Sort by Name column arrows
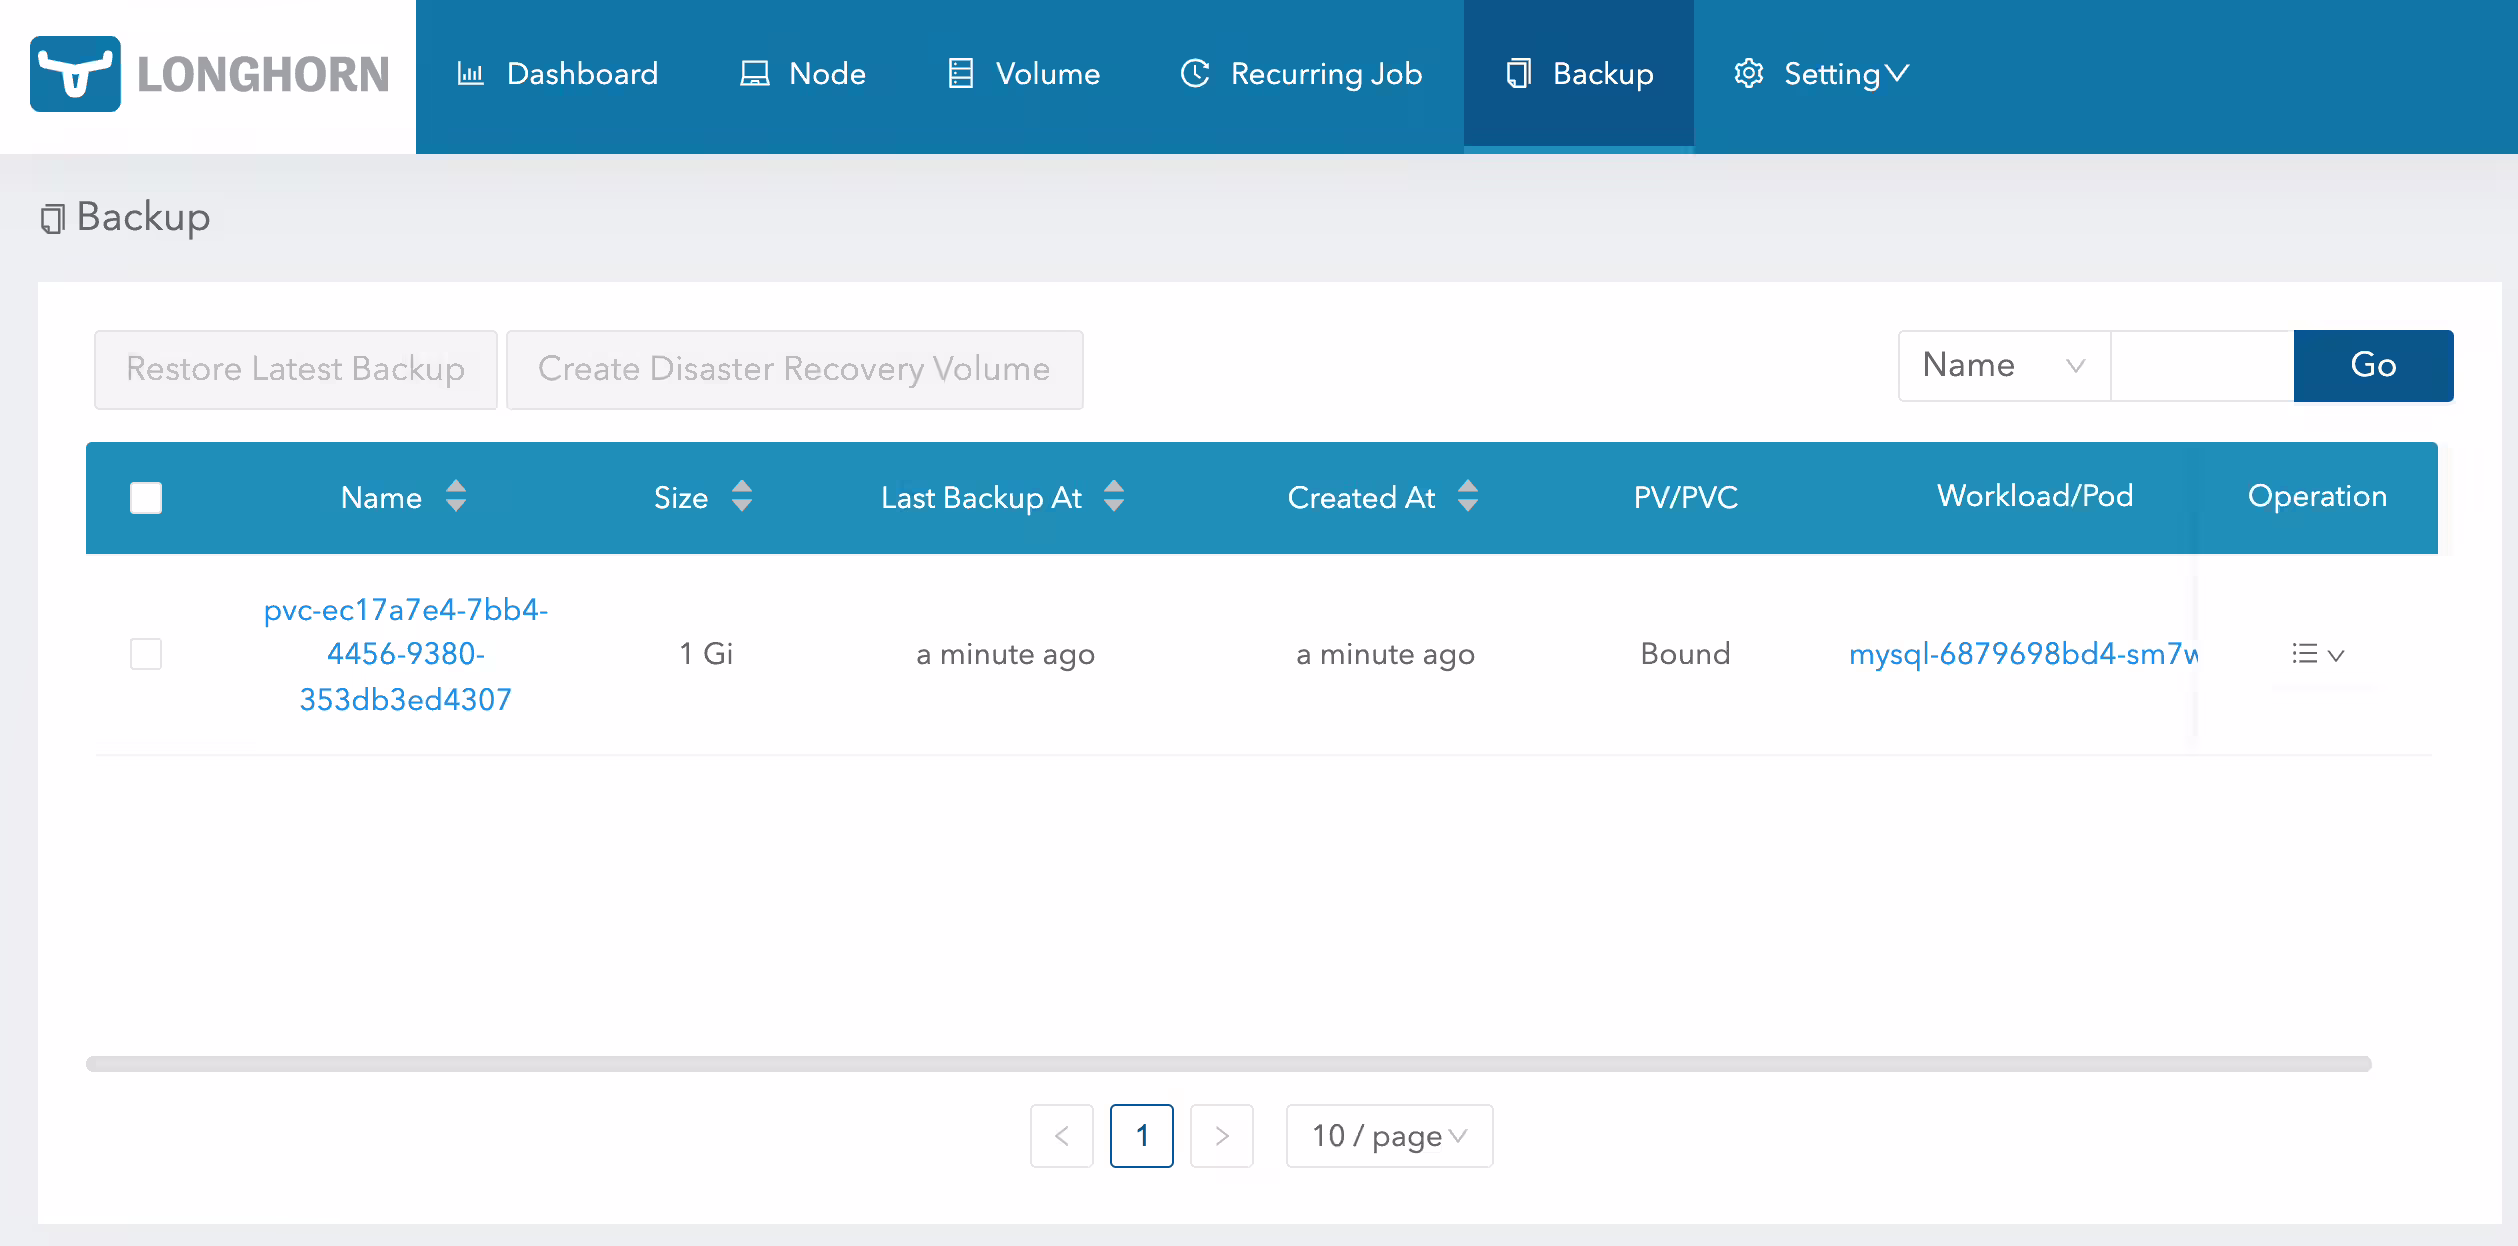Viewport: 2518px width, 1246px height. pyautogui.click(x=456, y=496)
